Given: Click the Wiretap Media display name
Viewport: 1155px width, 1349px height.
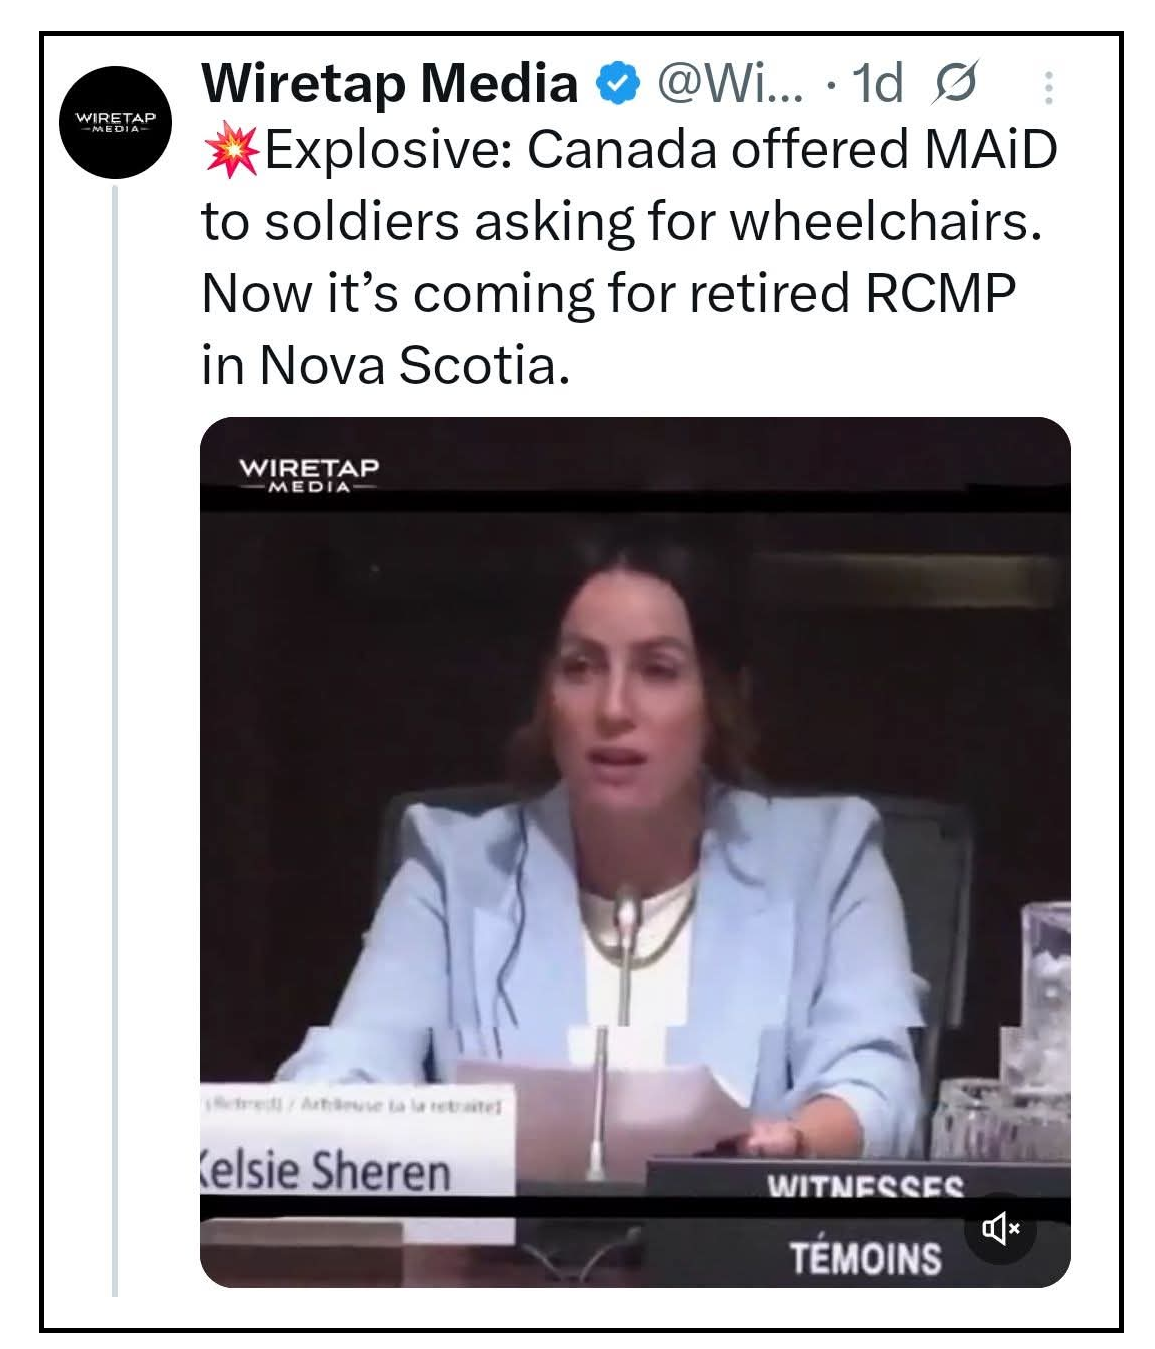Looking at the screenshot, I should click(x=389, y=83).
